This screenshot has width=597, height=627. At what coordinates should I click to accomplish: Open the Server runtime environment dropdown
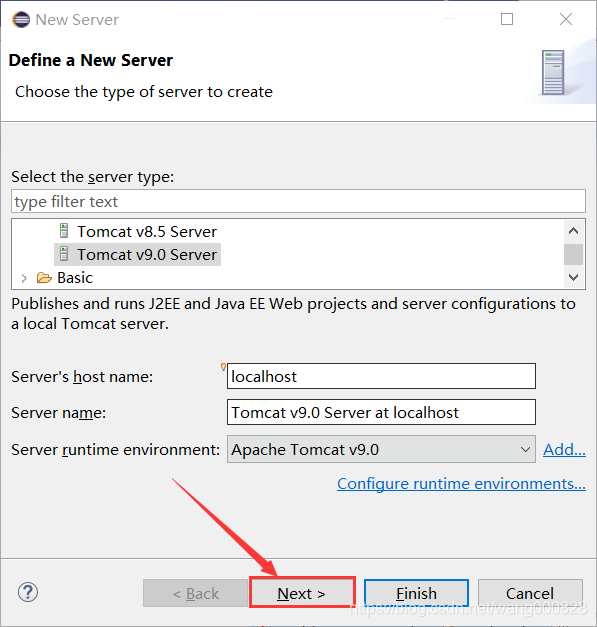click(x=381, y=449)
